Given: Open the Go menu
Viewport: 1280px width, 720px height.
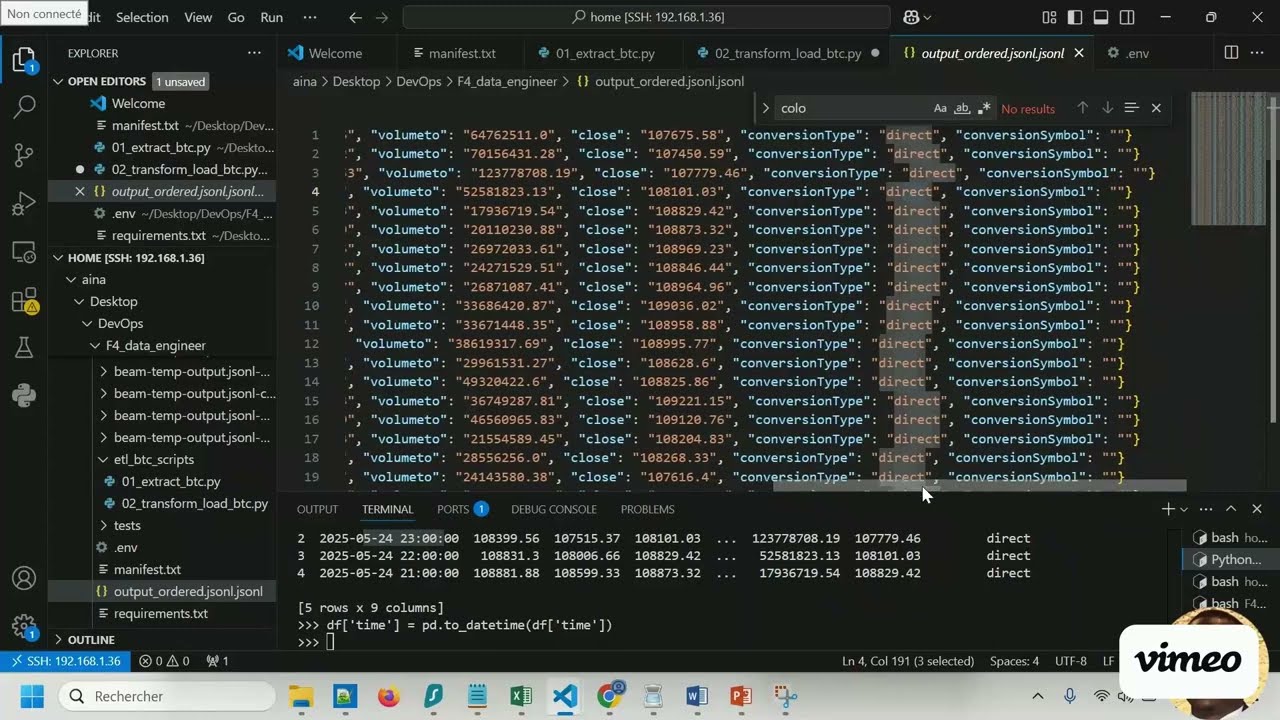Looking at the screenshot, I should 236,17.
